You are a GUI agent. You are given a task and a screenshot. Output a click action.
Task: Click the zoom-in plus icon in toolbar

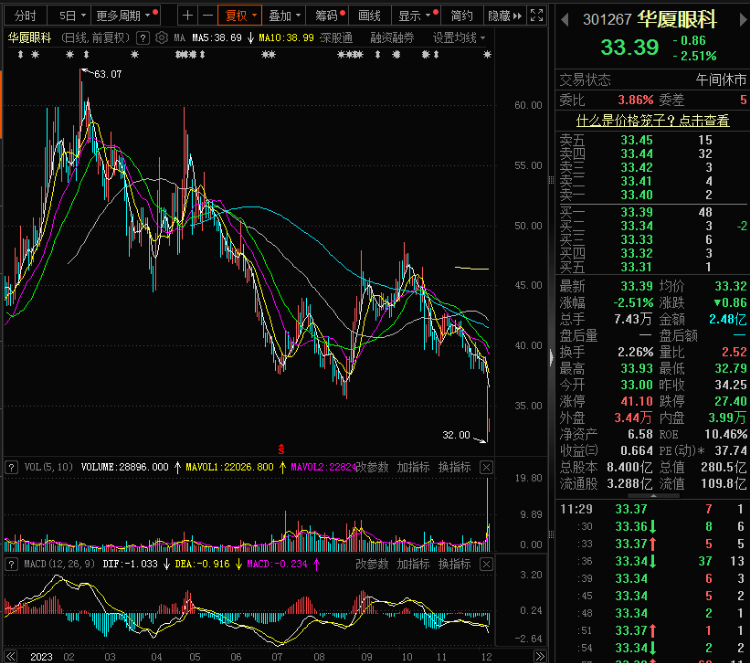click(x=188, y=16)
